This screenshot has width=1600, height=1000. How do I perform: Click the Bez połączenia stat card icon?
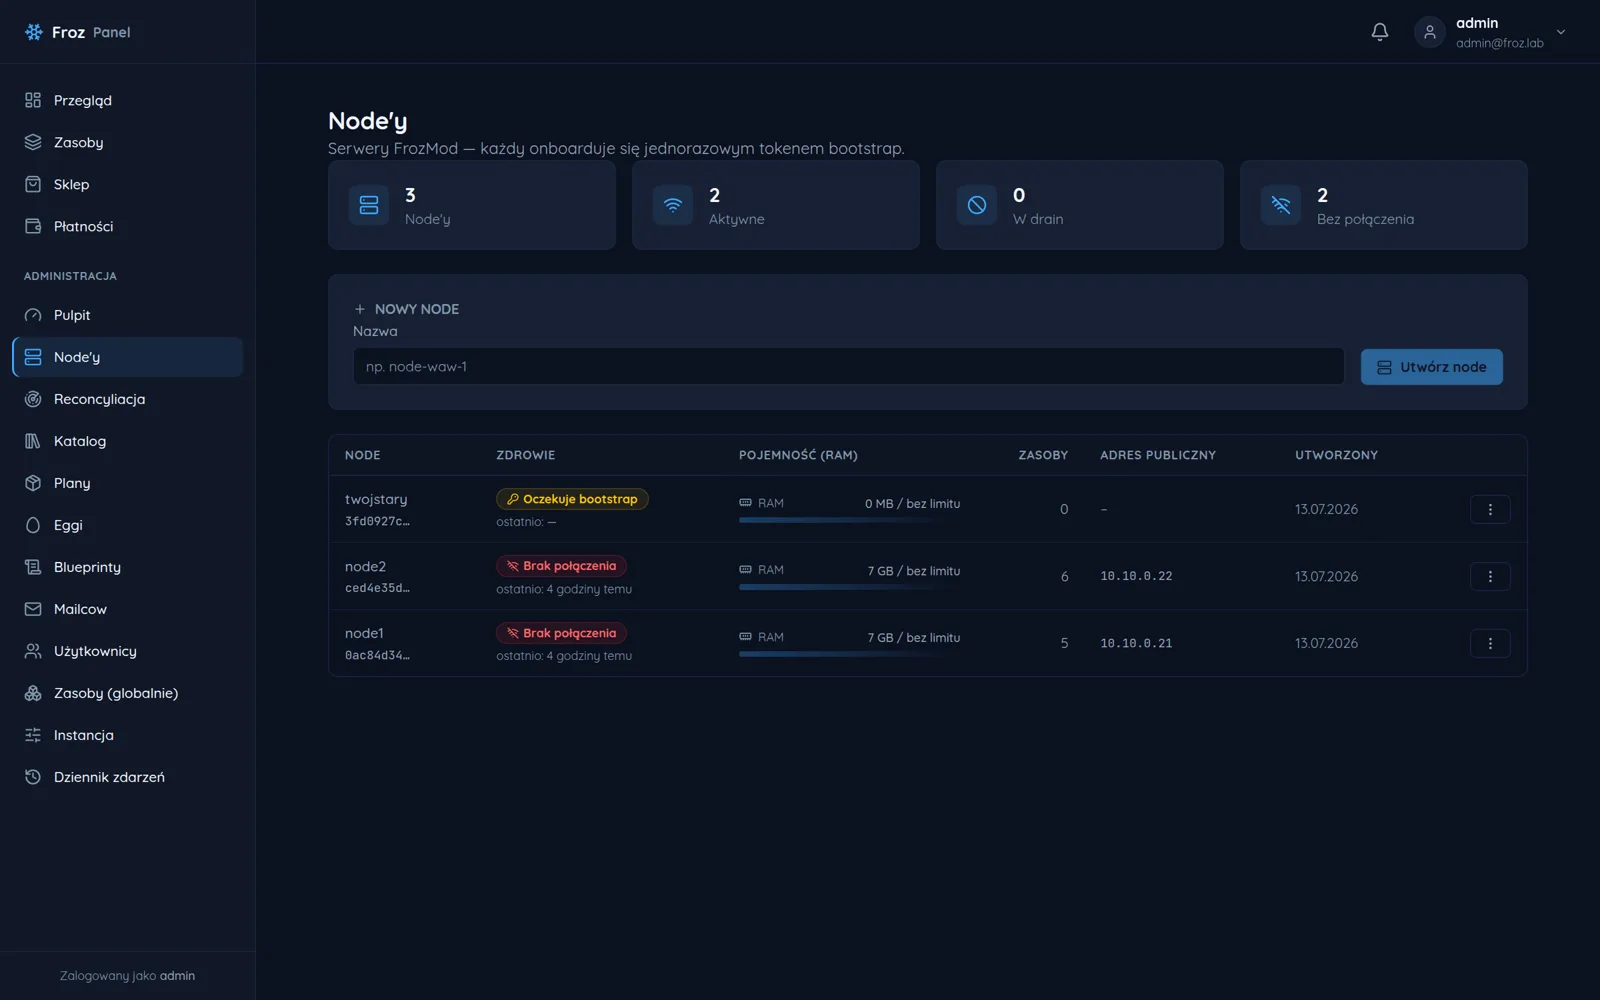tap(1281, 205)
